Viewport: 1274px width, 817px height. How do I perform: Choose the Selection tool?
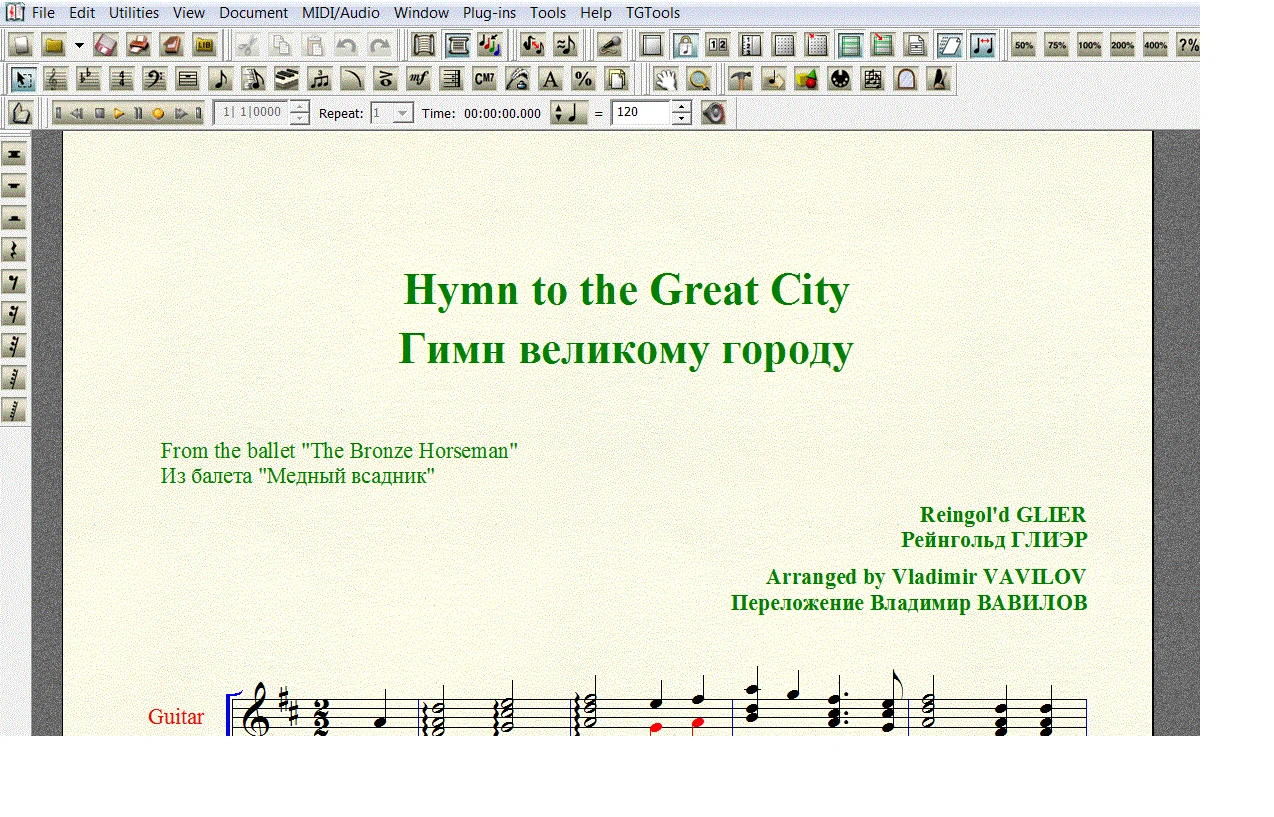click(23, 79)
